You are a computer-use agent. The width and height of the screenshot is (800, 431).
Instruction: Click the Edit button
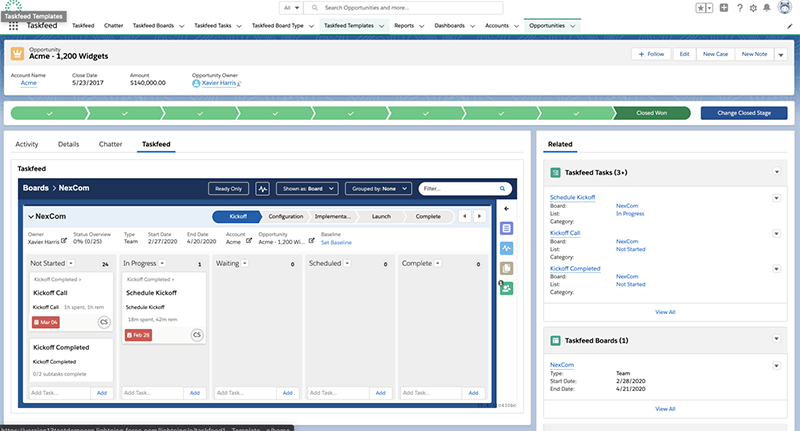pyautogui.click(x=685, y=54)
